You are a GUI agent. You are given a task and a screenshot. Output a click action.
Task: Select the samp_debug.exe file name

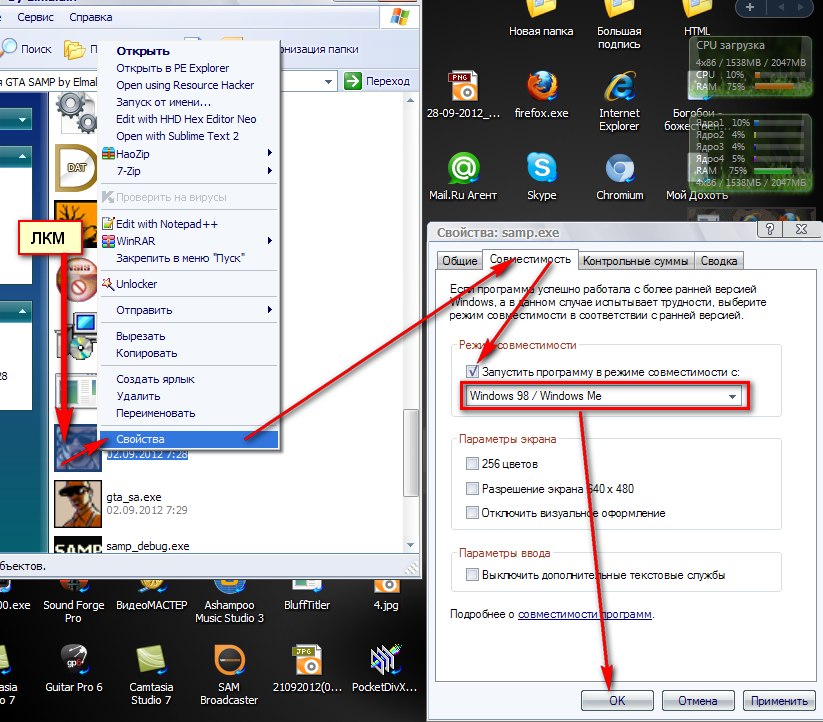(x=147, y=546)
